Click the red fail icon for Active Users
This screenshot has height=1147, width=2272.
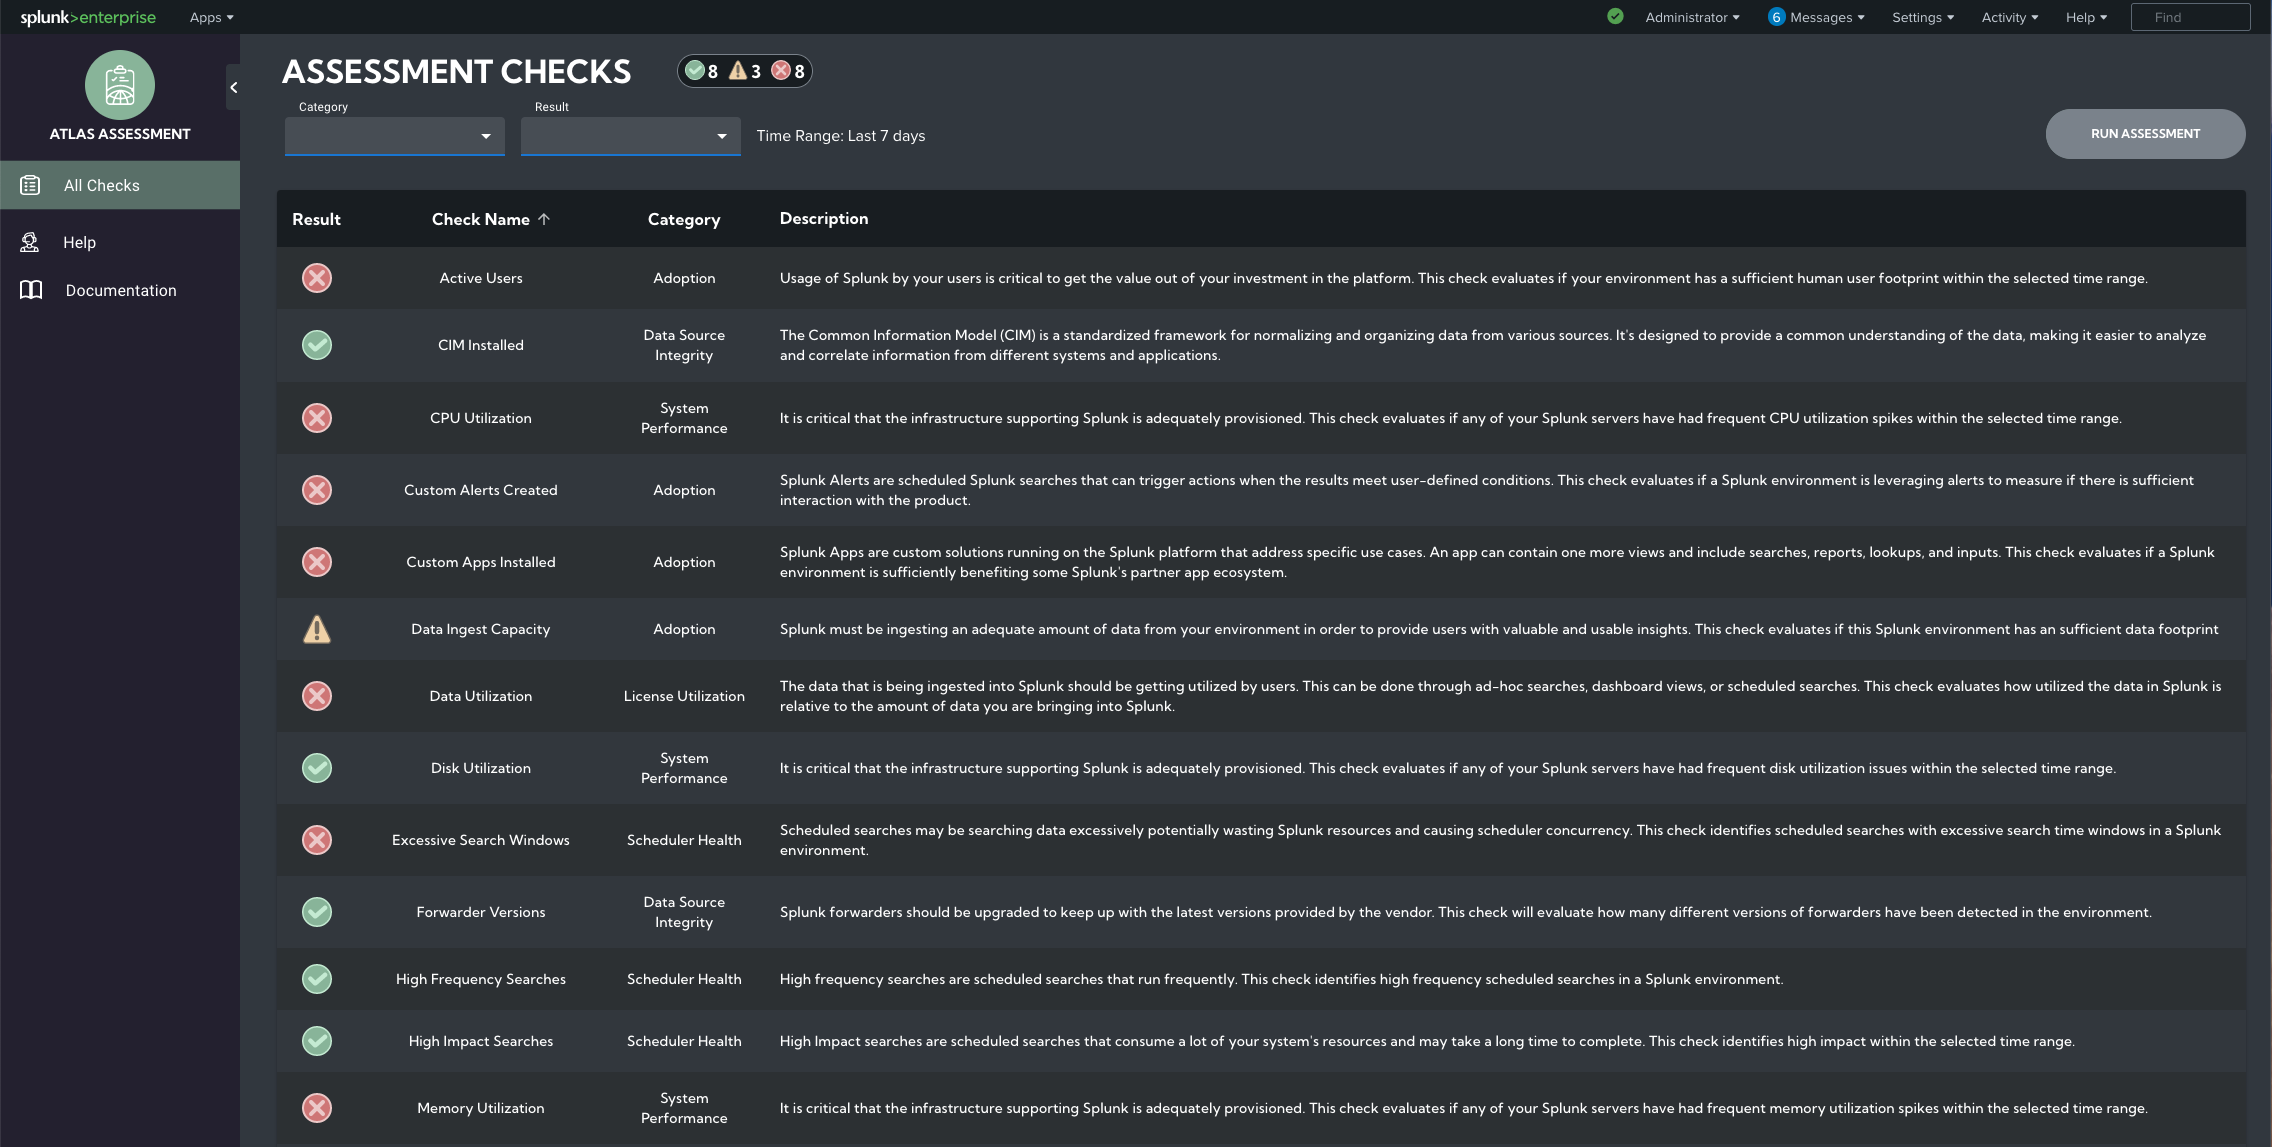(317, 278)
